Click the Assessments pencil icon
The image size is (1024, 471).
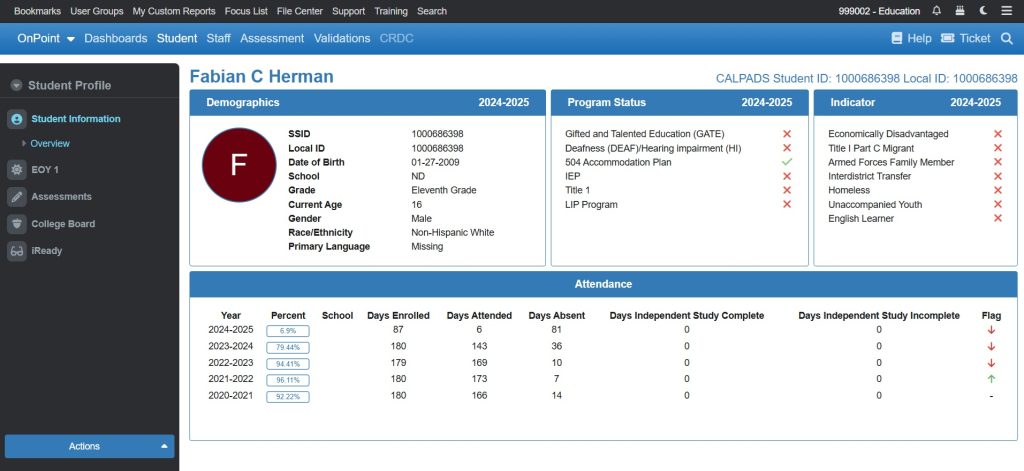[17, 197]
